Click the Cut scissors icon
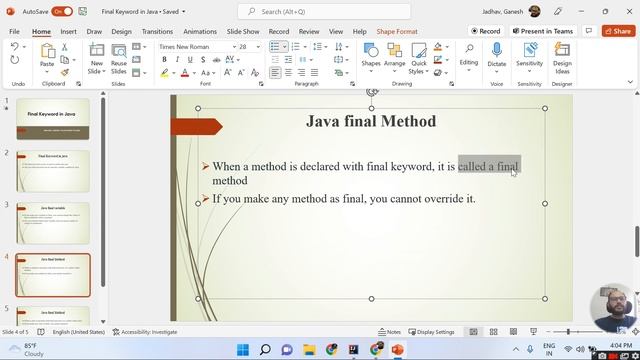This screenshot has height=360, width=640. click(64, 47)
